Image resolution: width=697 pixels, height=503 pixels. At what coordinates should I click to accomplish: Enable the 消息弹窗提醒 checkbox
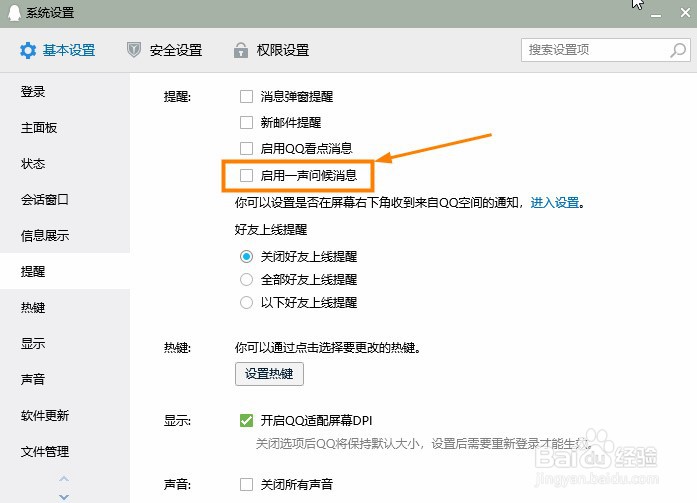(246, 96)
